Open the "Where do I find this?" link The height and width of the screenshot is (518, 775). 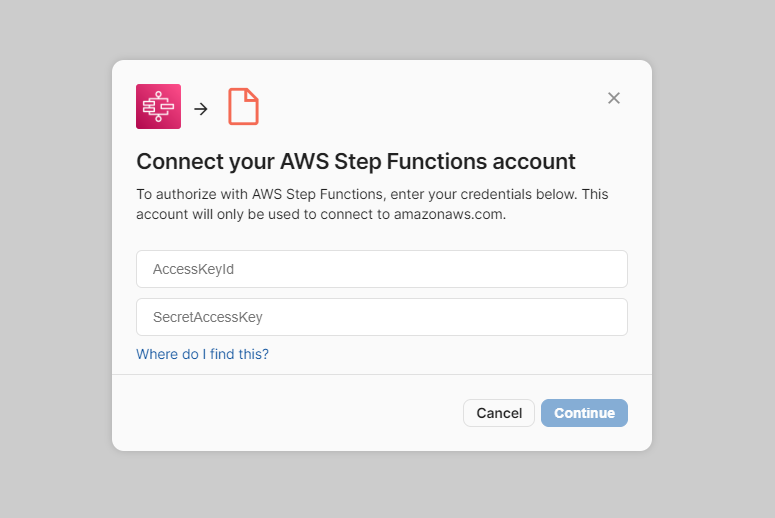click(x=202, y=354)
